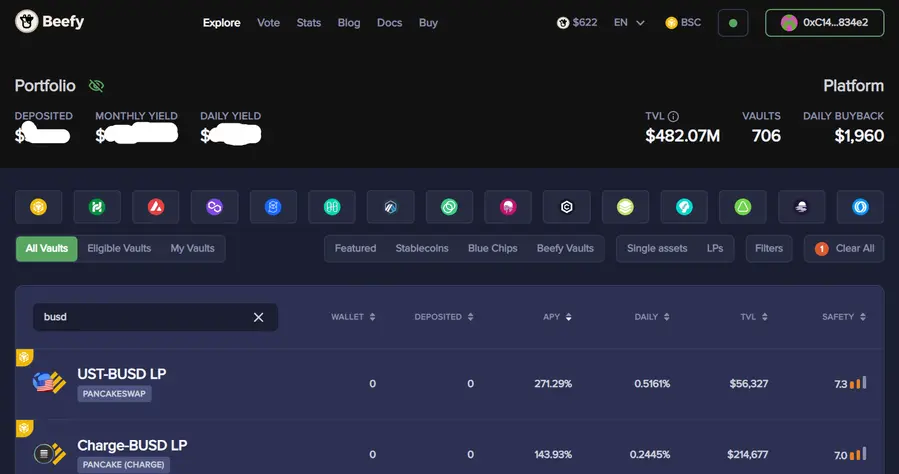
Task: Filter by Cronos black hexagon chain icon
Action: (566, 207)
